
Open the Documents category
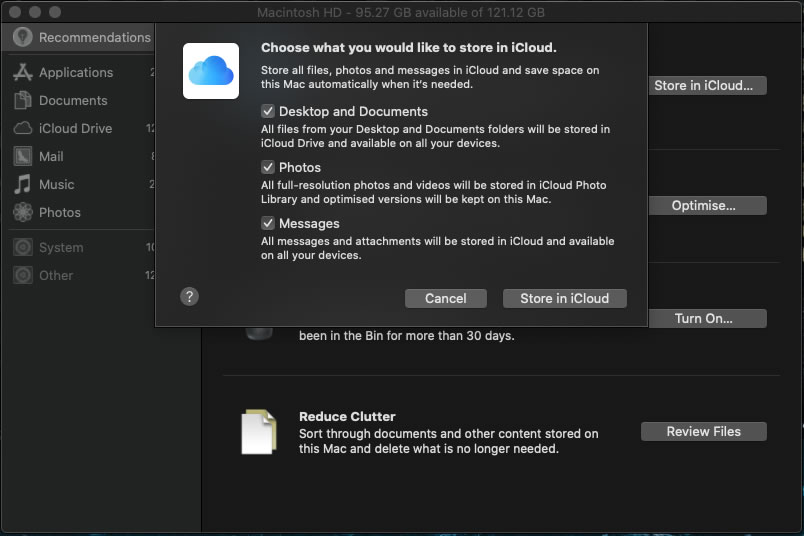[x=78, y=101]
